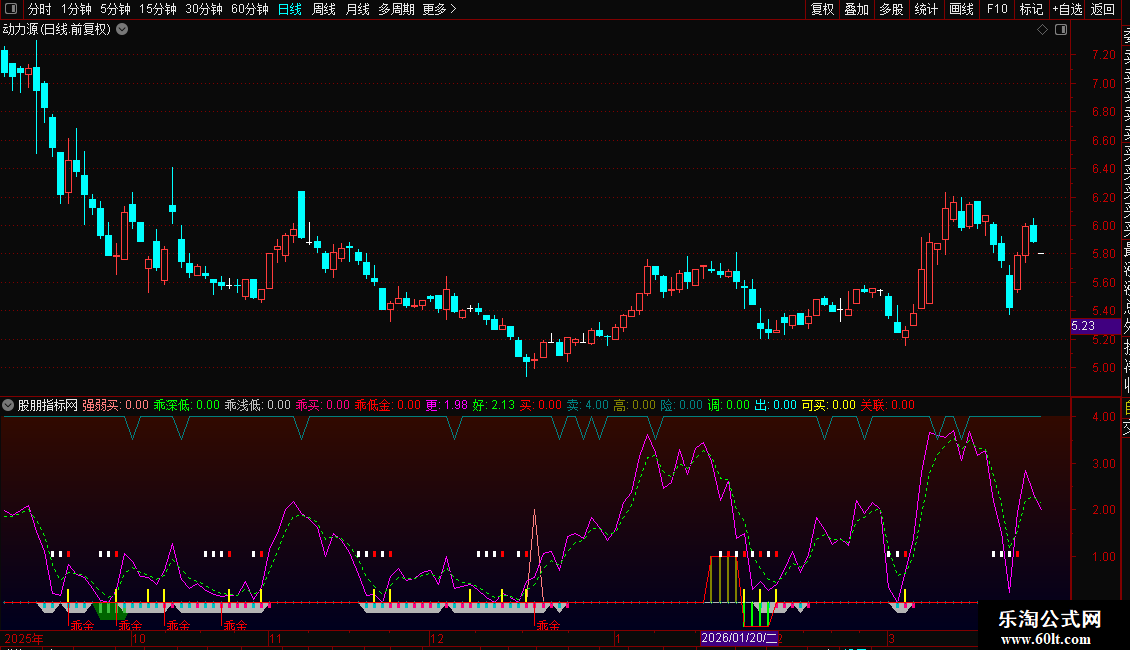1130x650 pixels.
Task: Expand the 更多 periods menu
Action: 439,9
